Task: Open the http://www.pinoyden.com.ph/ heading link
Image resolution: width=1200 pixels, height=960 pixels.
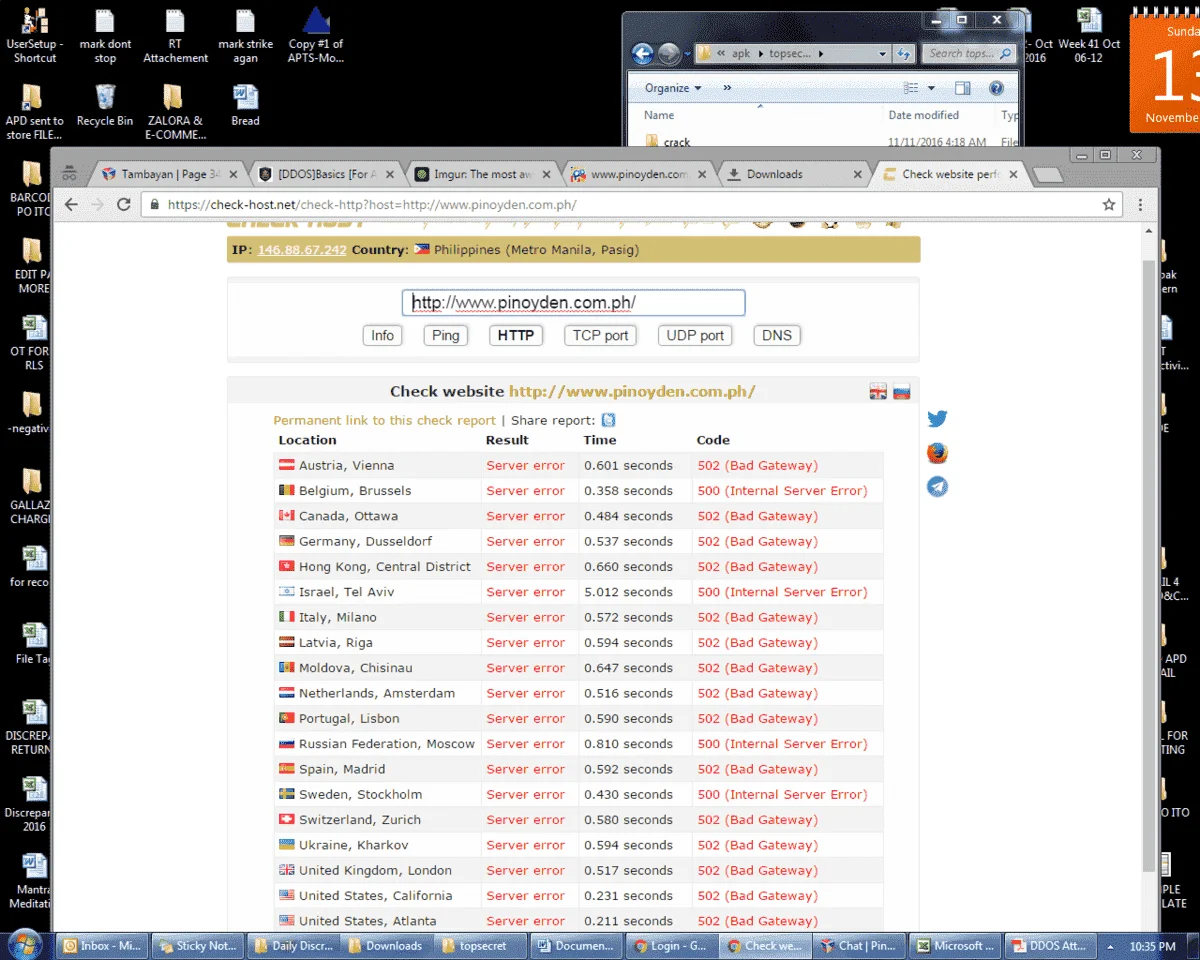Action: (x=632, y=392)
